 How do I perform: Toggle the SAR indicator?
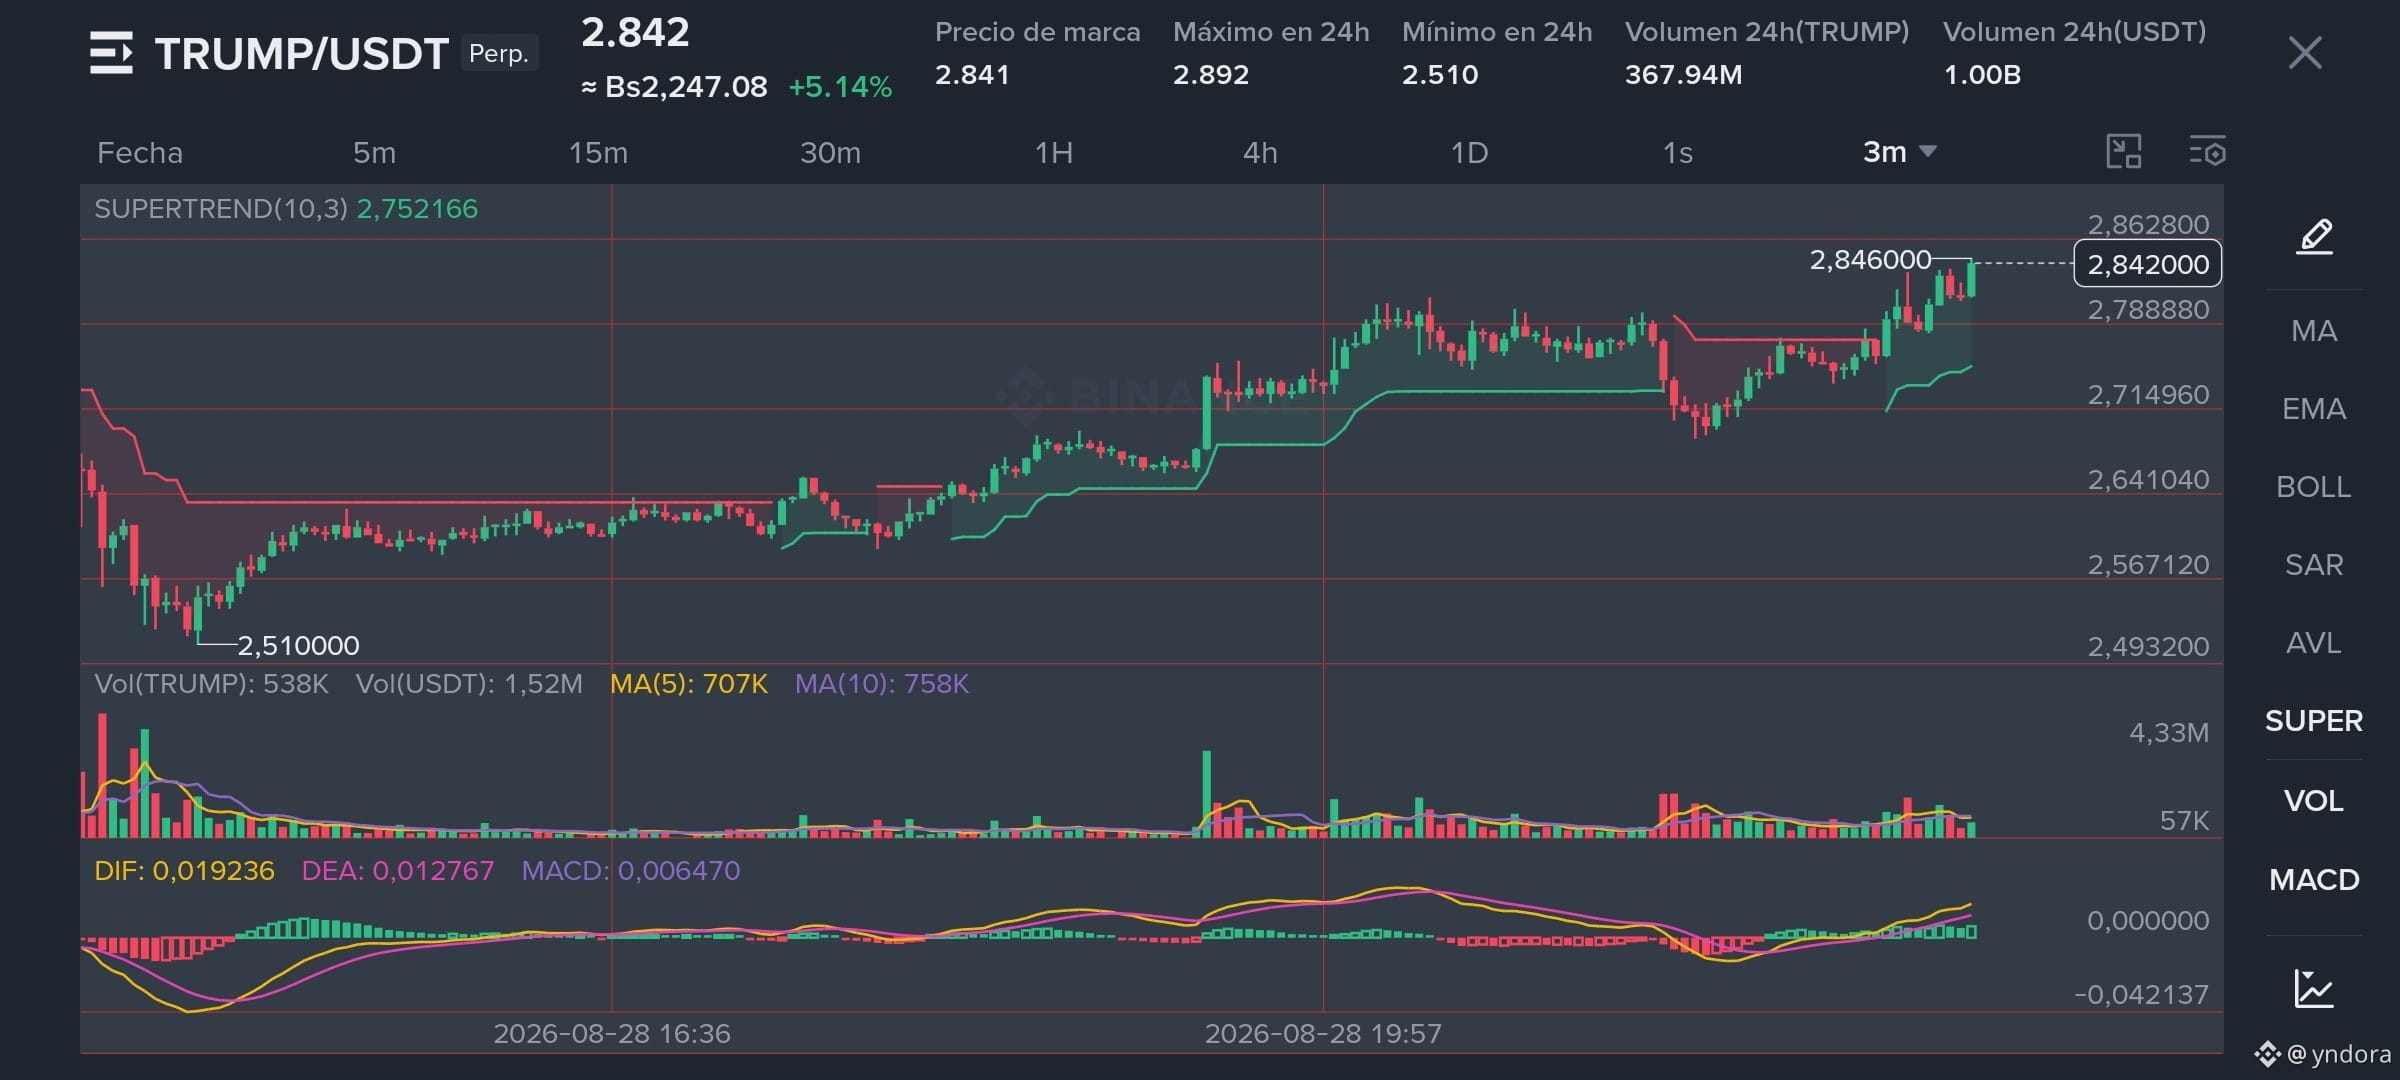2314,565
